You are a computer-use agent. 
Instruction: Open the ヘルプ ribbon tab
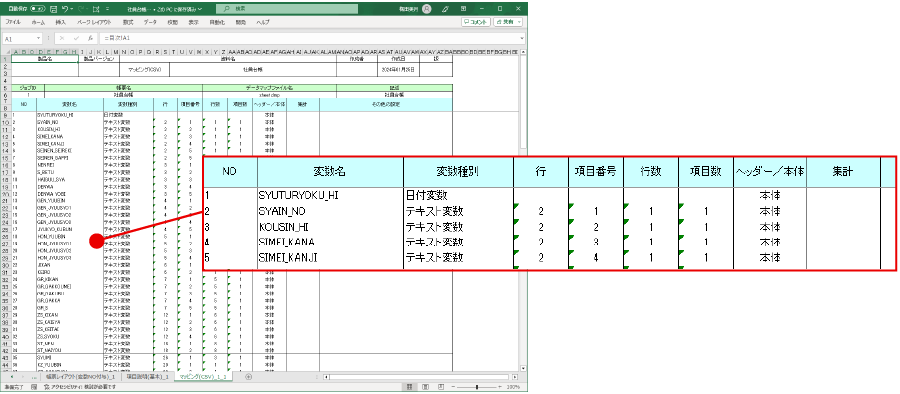pyautogui.click(x=263, y=22)
